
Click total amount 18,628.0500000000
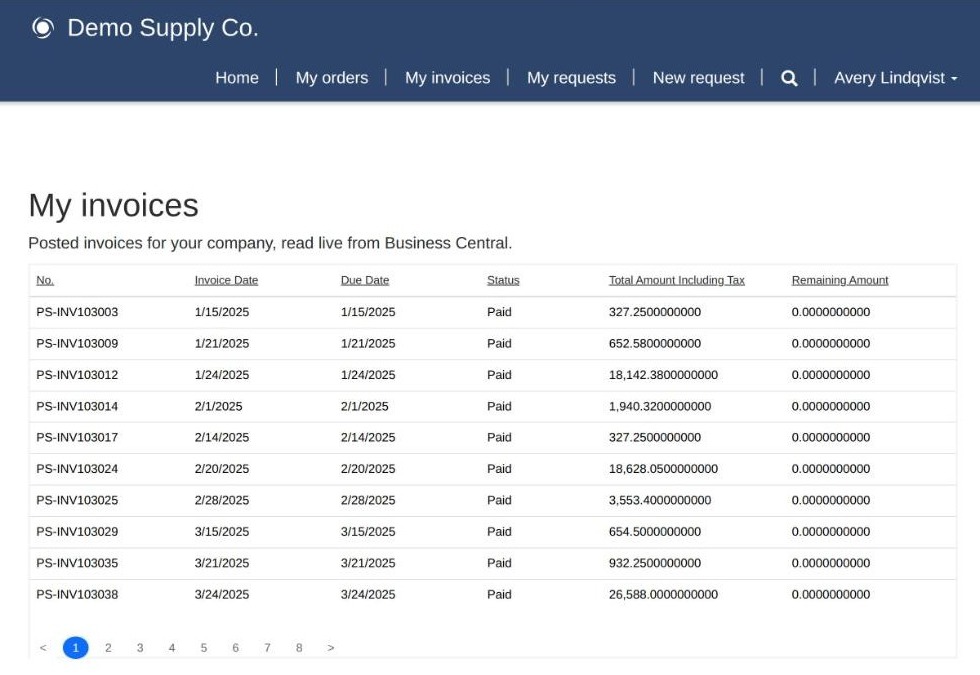point(663,469)
